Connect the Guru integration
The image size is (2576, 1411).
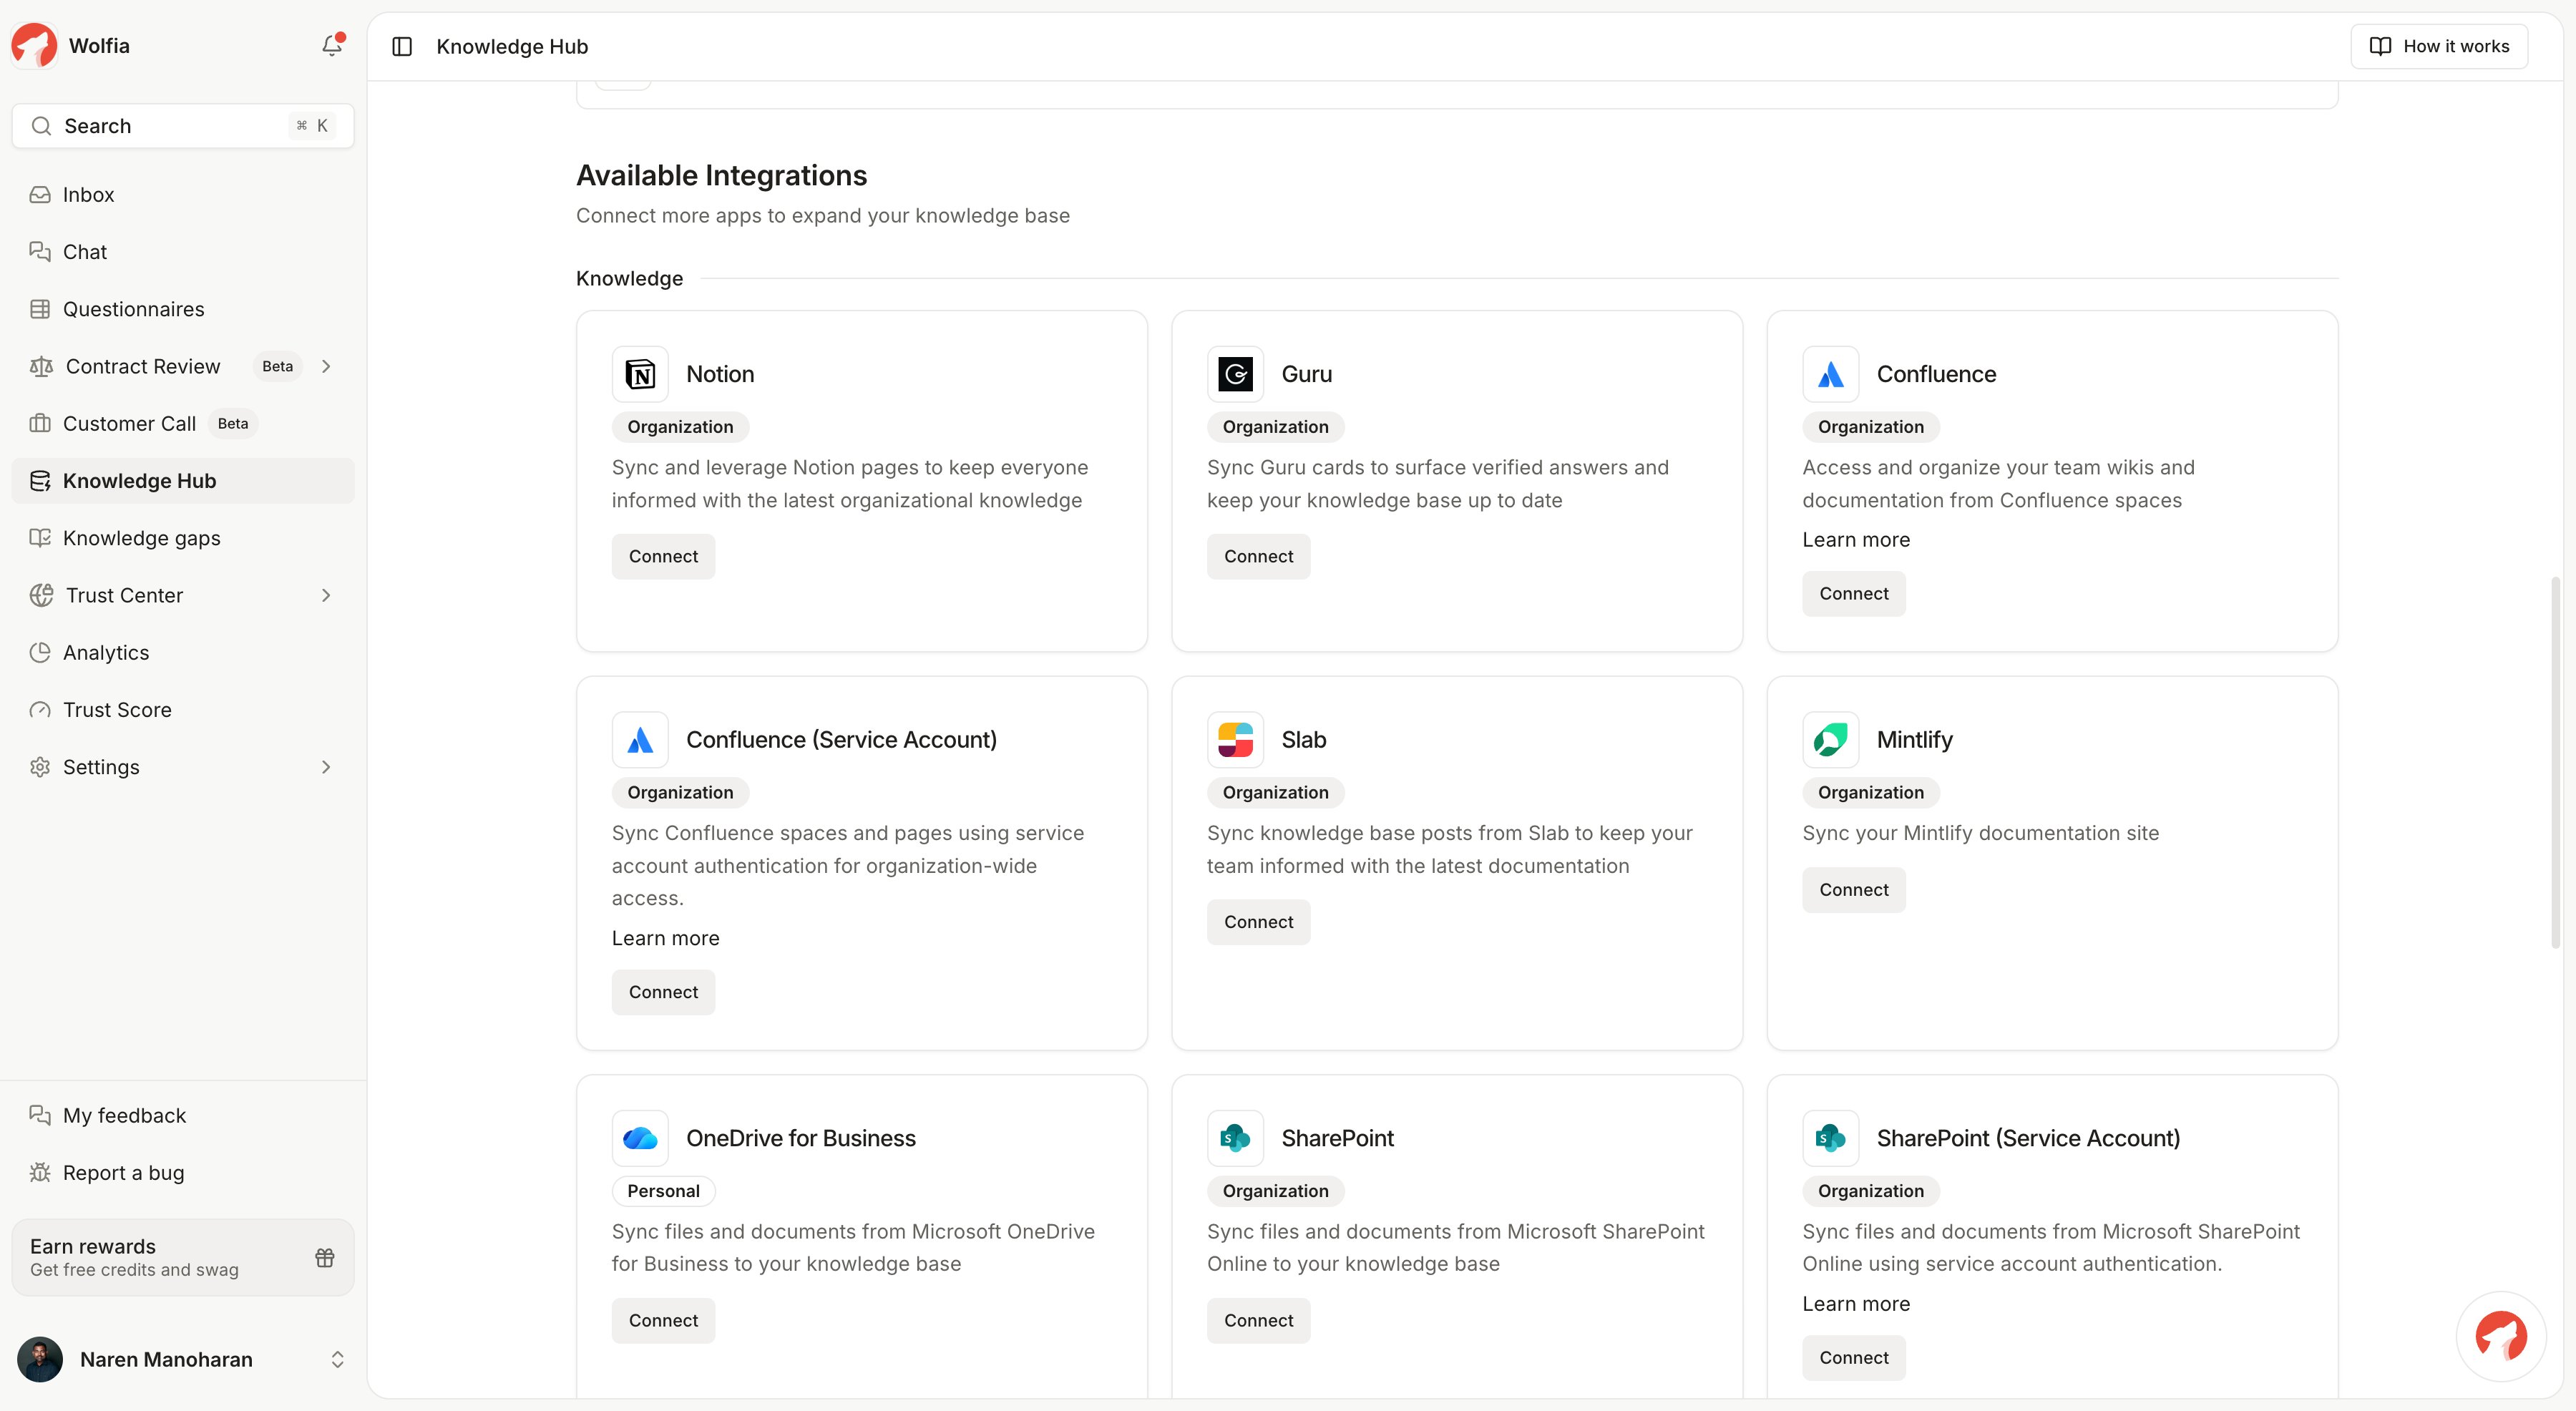point(1258,557)
